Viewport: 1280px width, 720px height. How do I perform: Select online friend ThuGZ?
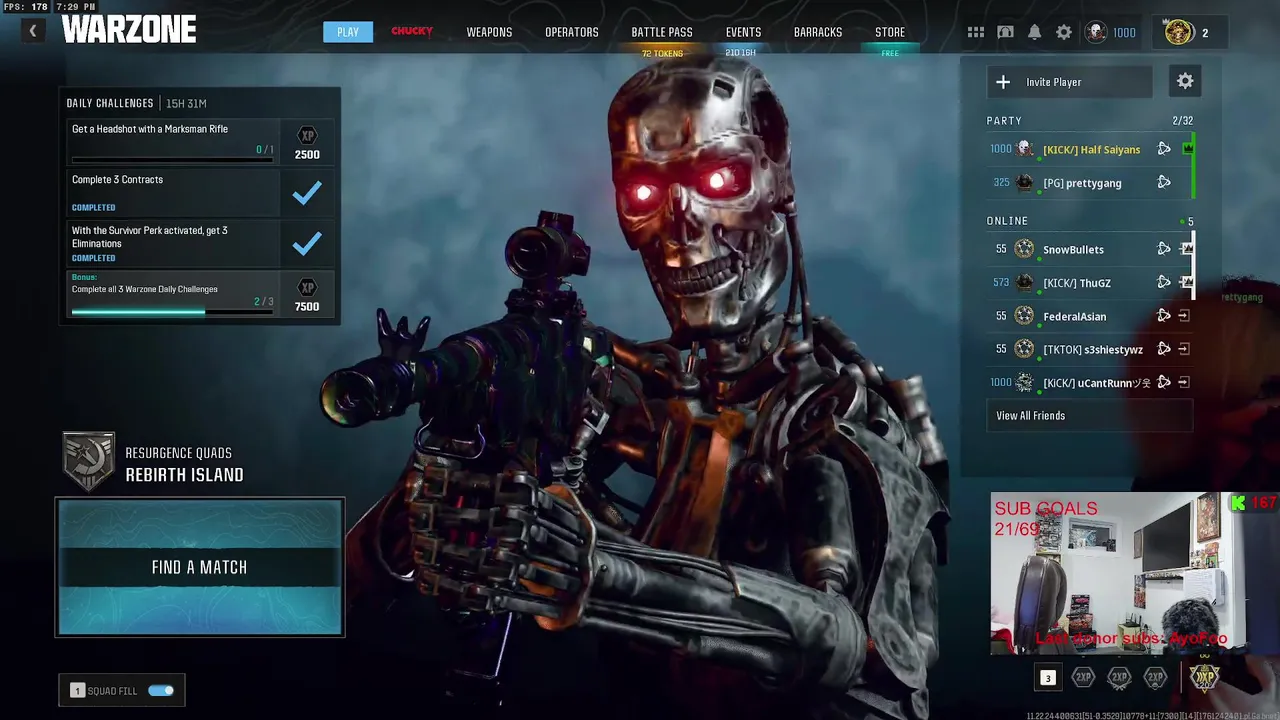point(1091,283)
